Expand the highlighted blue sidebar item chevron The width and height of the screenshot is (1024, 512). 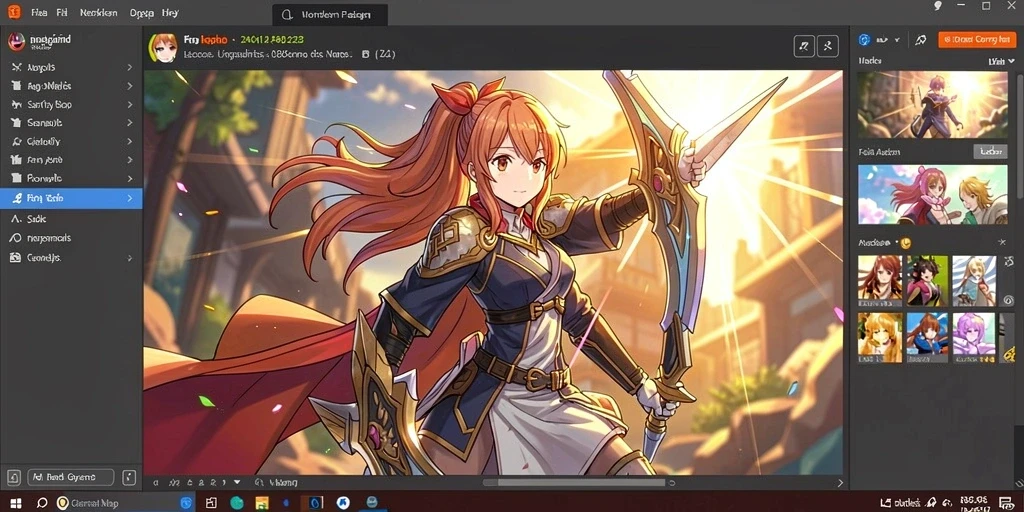pyautogui.click(x=129, y=198)
